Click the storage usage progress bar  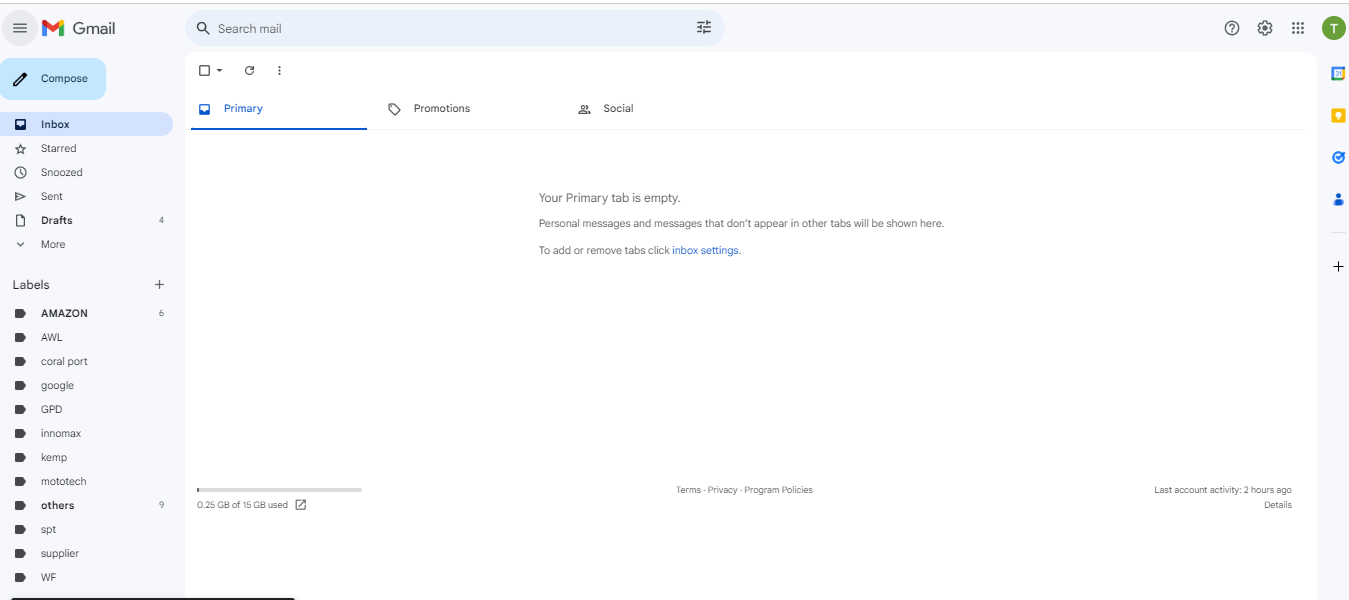tap(279, 490)
